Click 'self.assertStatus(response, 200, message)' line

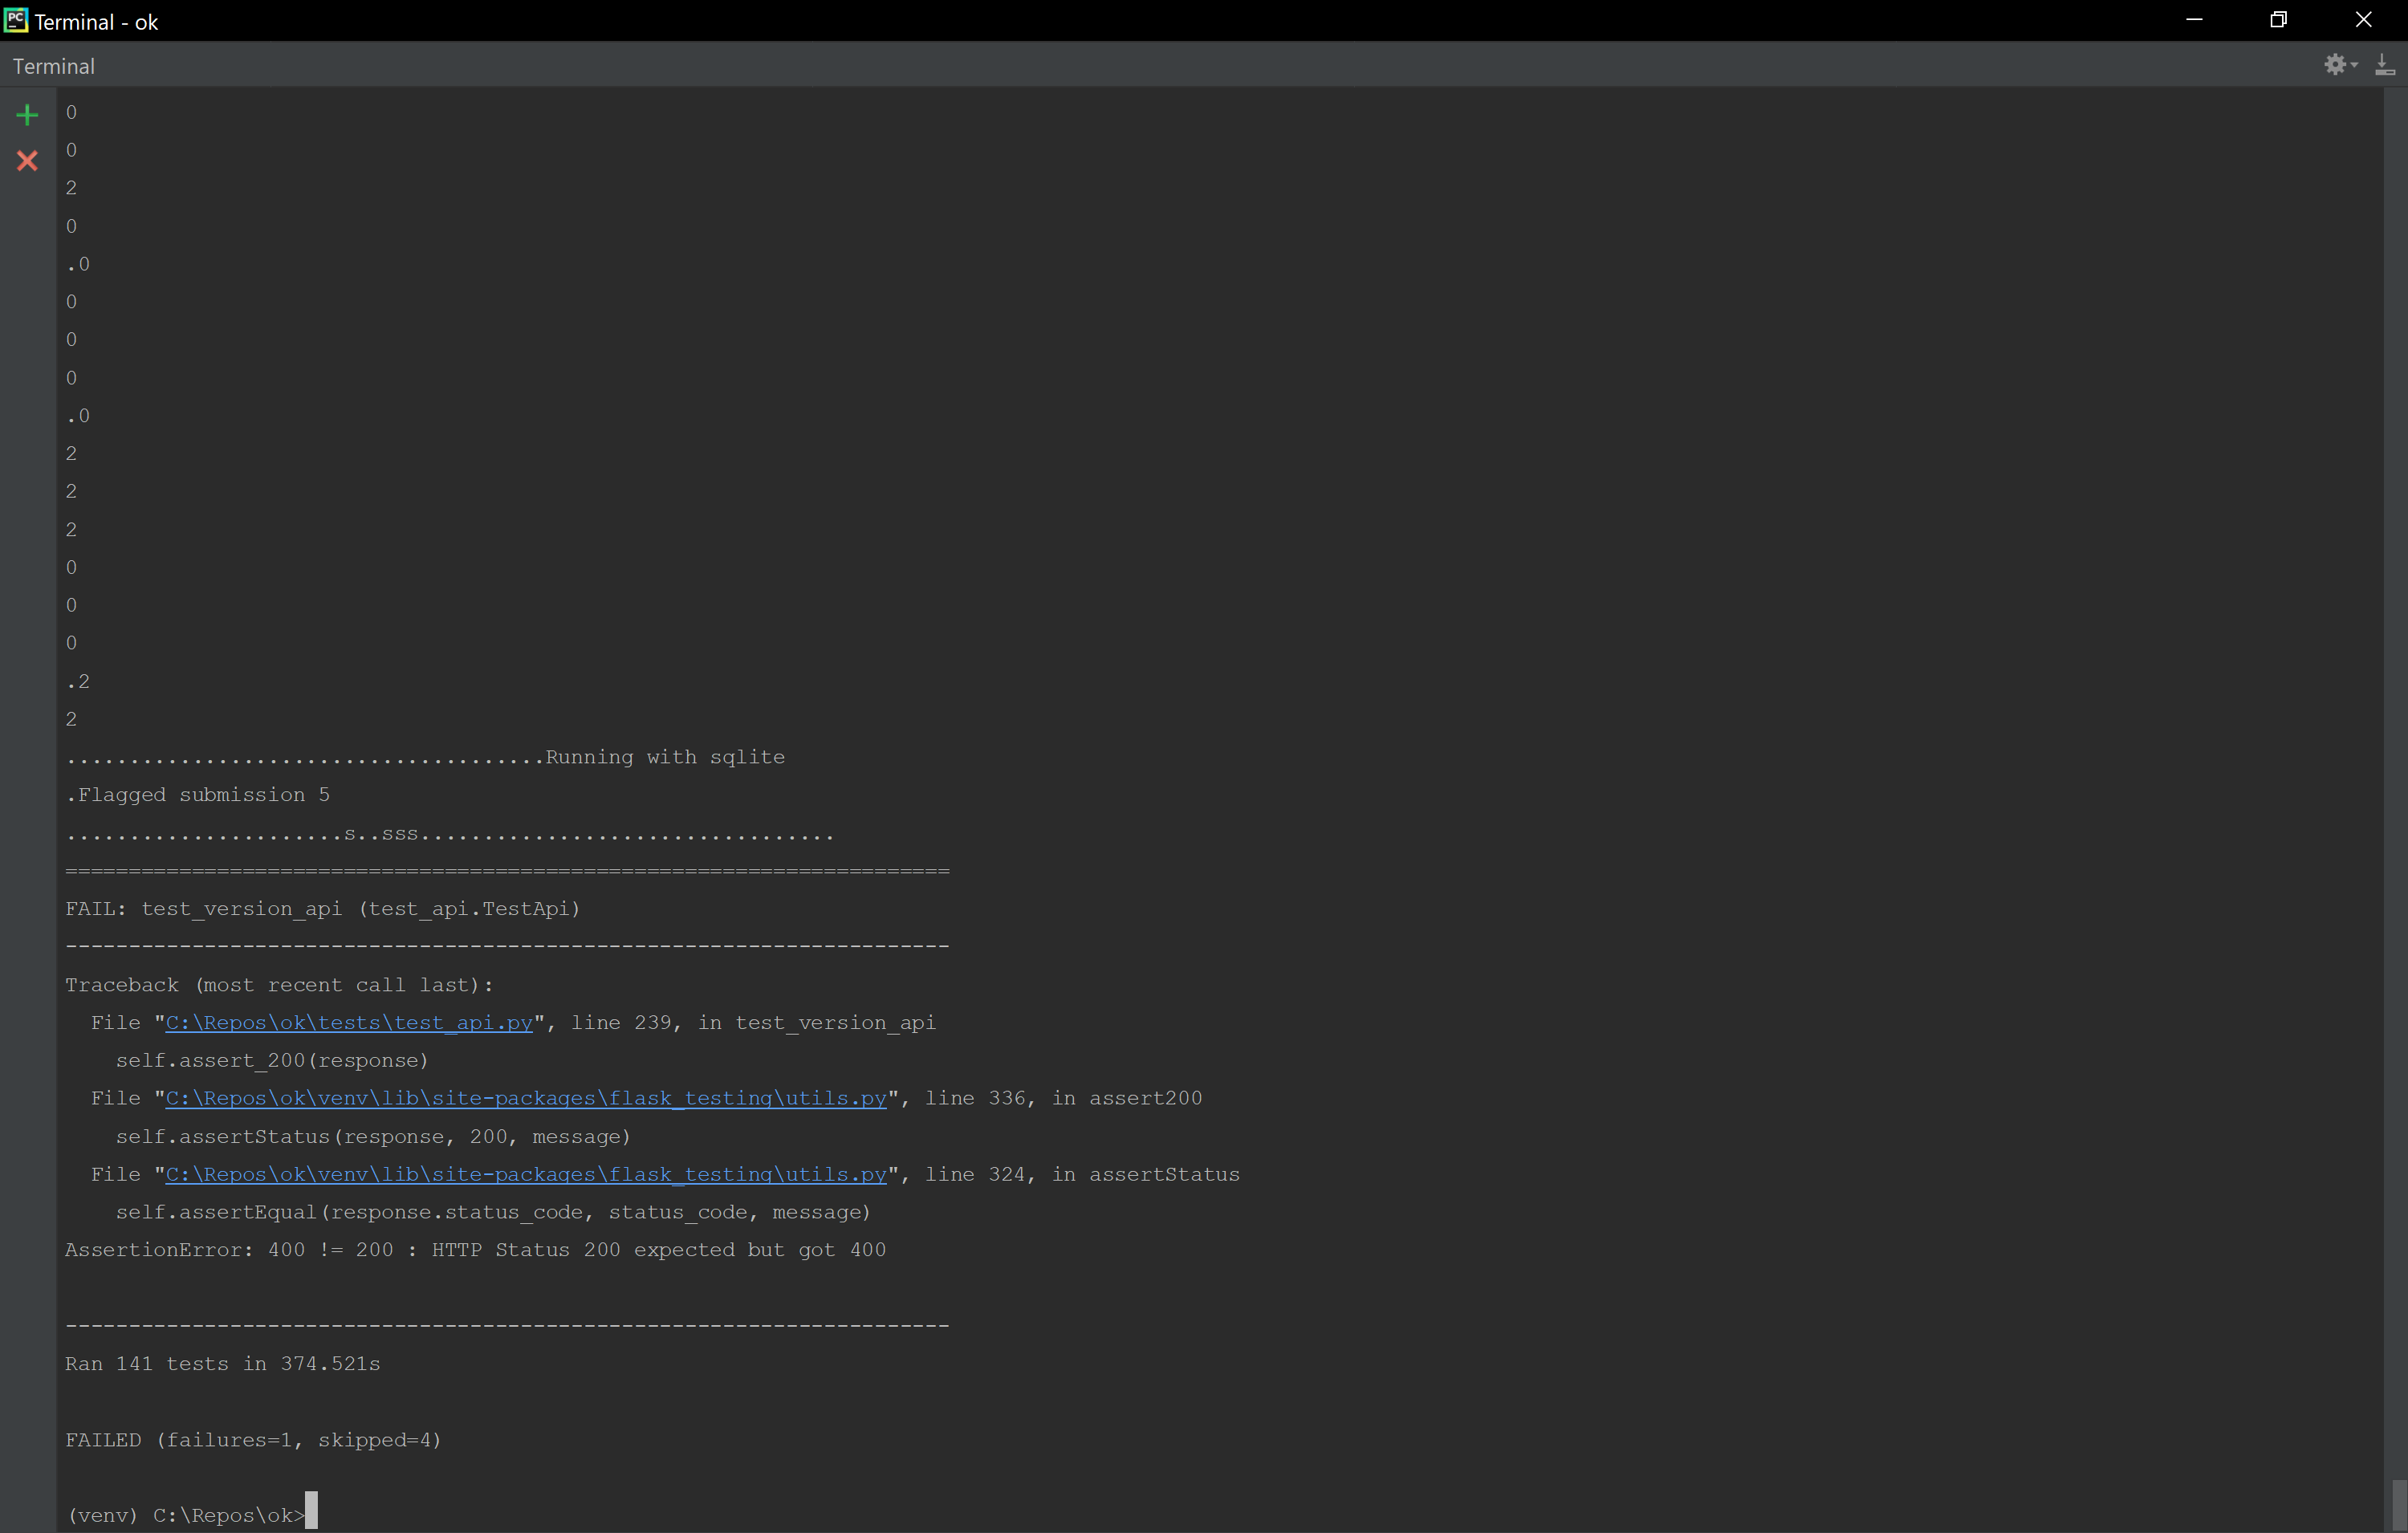tap(373, 1136)
